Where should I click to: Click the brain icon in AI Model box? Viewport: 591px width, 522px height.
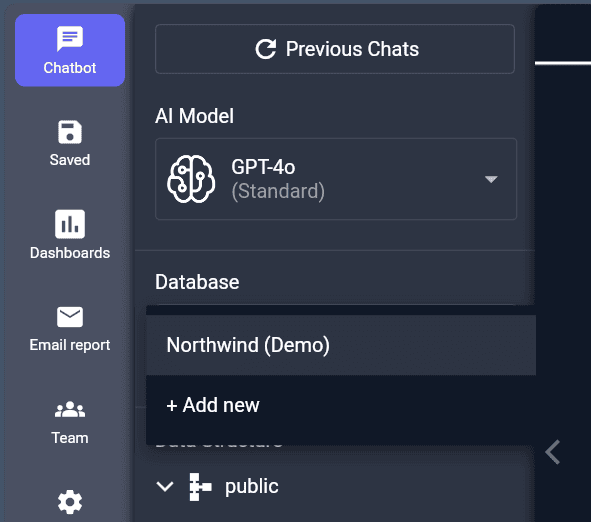coord(191,179)
